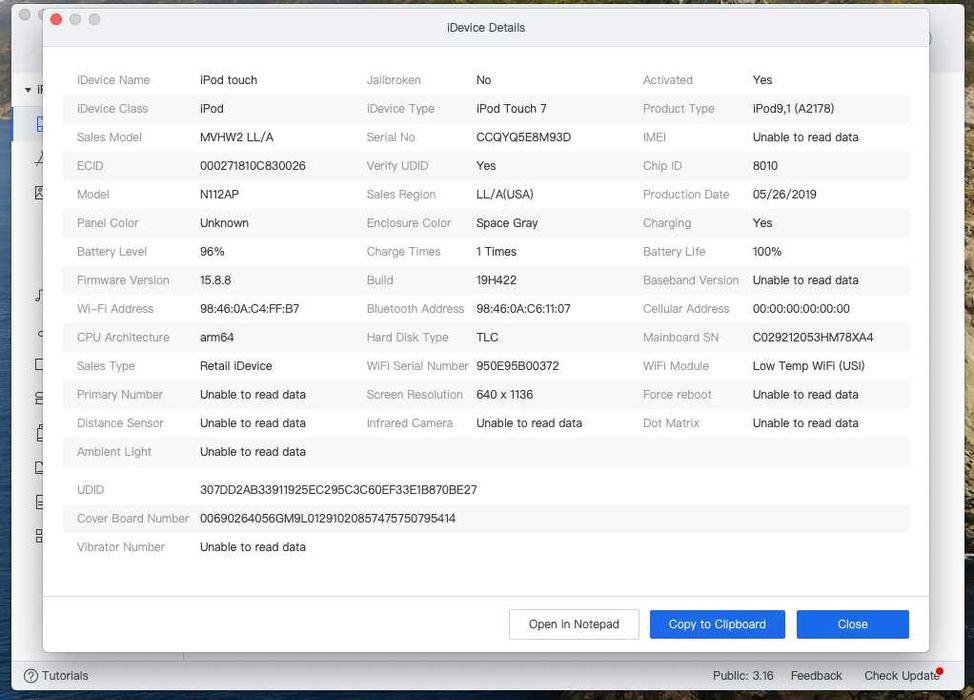974x700 pixels.
Task: Click the Primary Number 'Unable to read data' value
Action: (253, 394)
